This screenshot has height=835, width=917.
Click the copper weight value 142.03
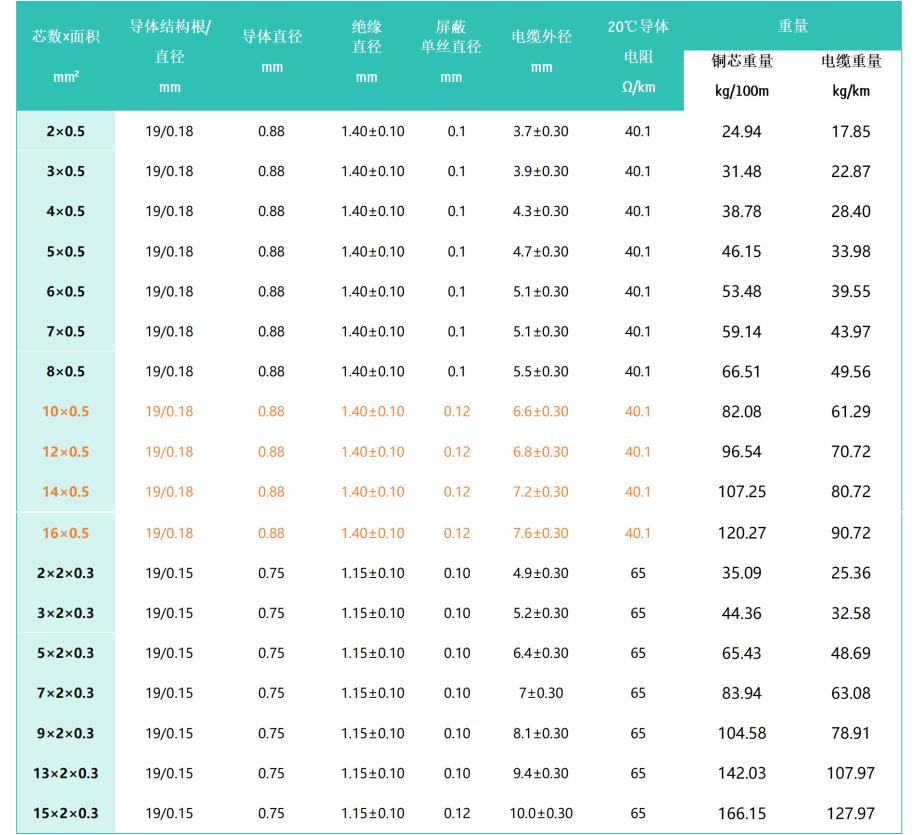[742, 773]
